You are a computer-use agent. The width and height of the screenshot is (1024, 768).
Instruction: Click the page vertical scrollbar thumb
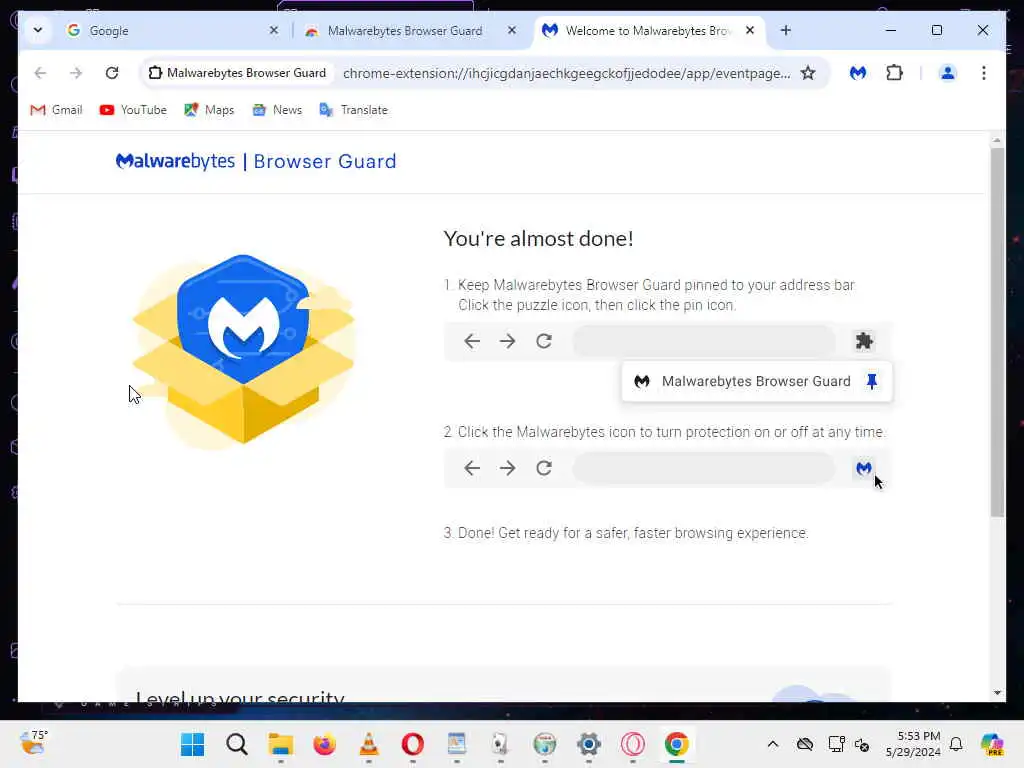(x=997, y=332)
